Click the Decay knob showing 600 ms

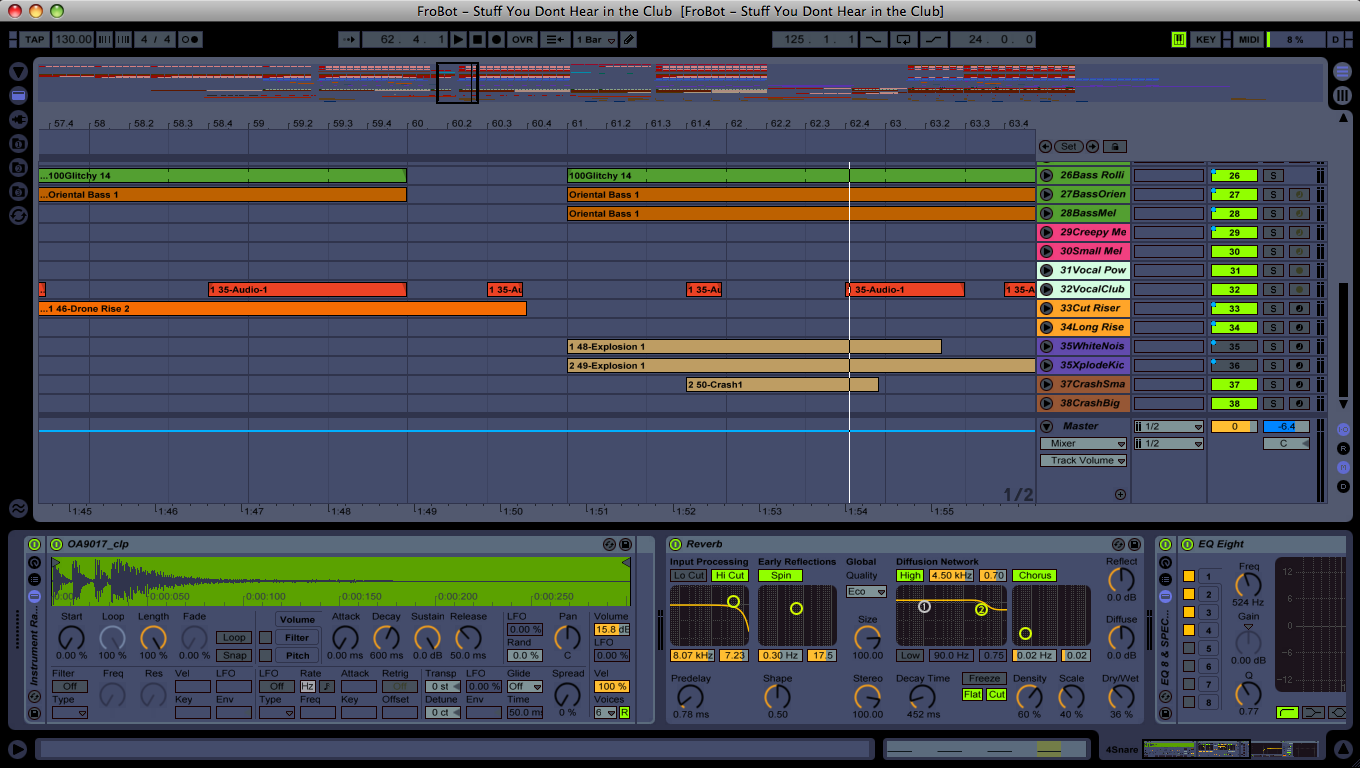coord(386,637)
